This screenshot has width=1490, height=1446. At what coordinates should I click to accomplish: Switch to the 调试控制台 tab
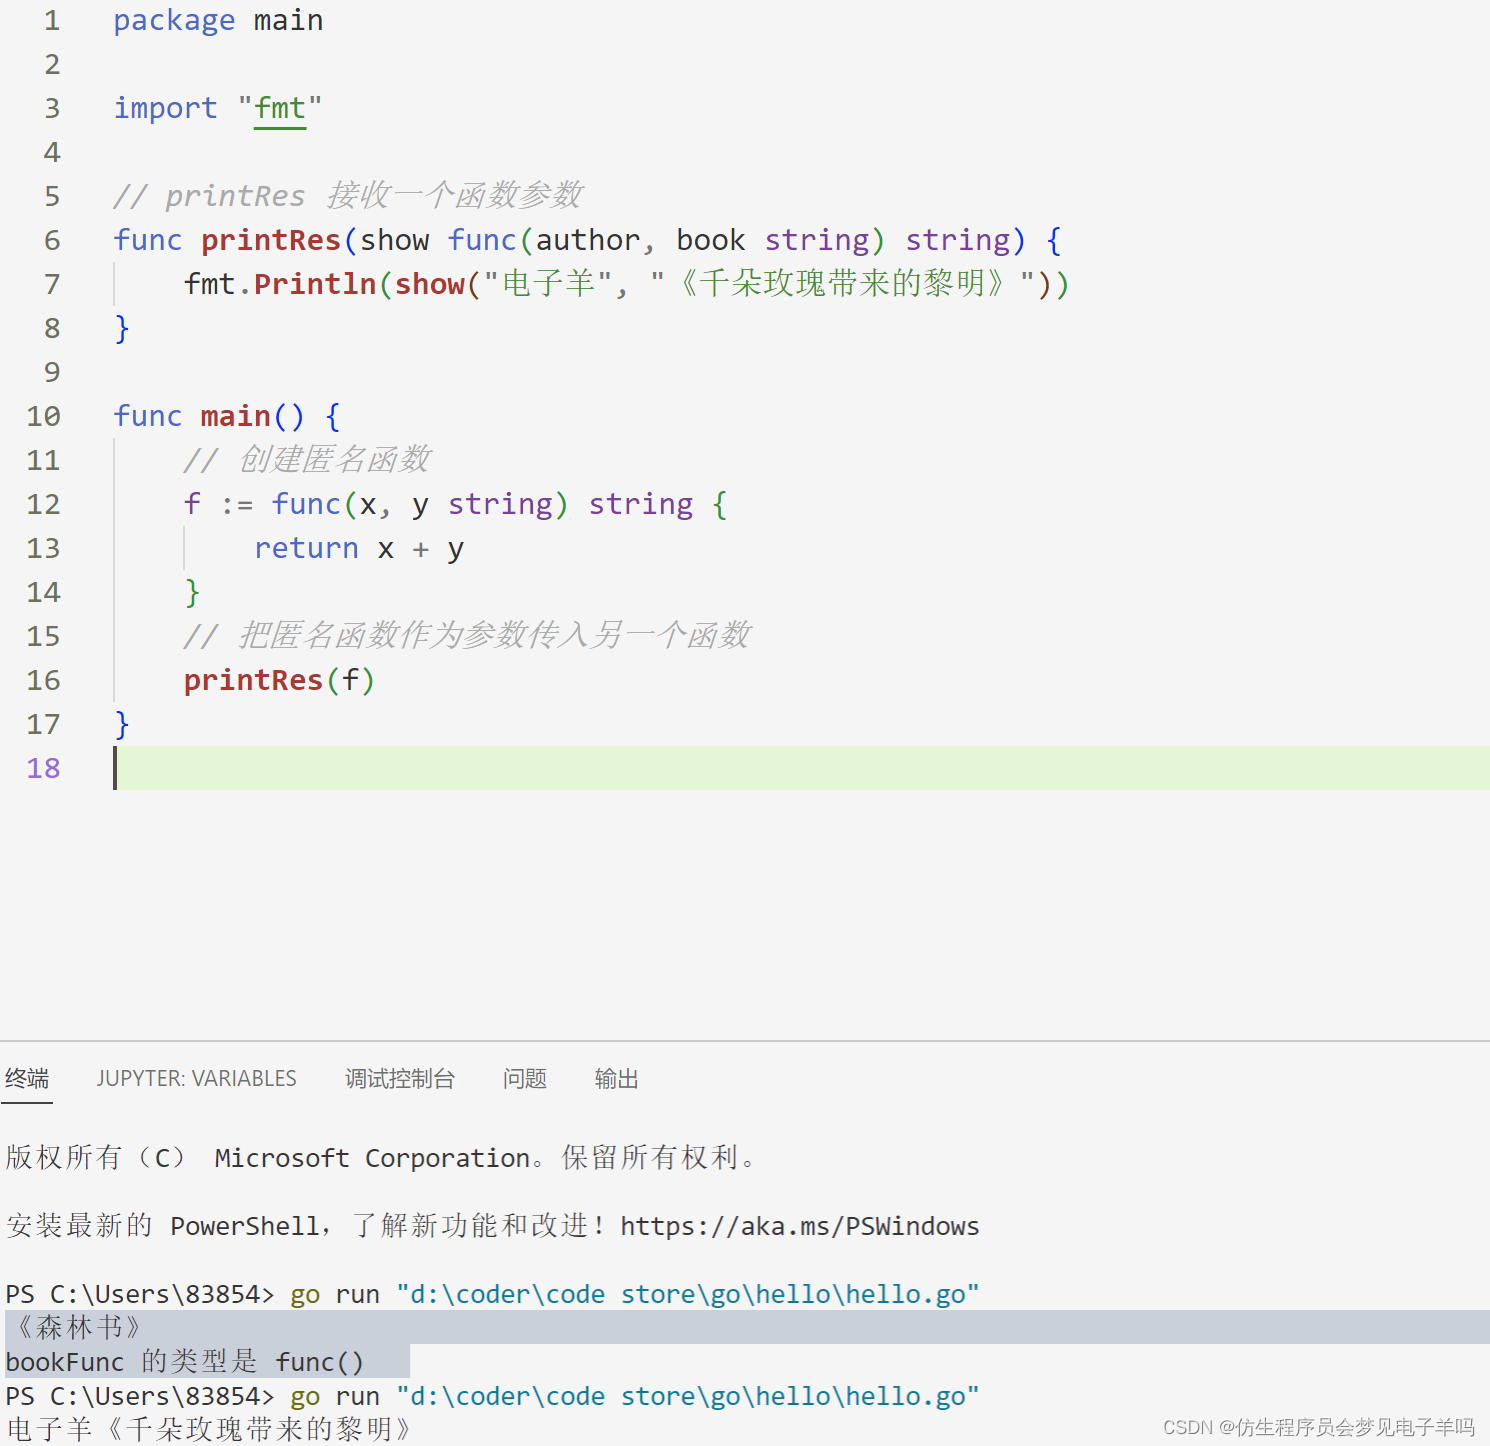coord(400,1078)
